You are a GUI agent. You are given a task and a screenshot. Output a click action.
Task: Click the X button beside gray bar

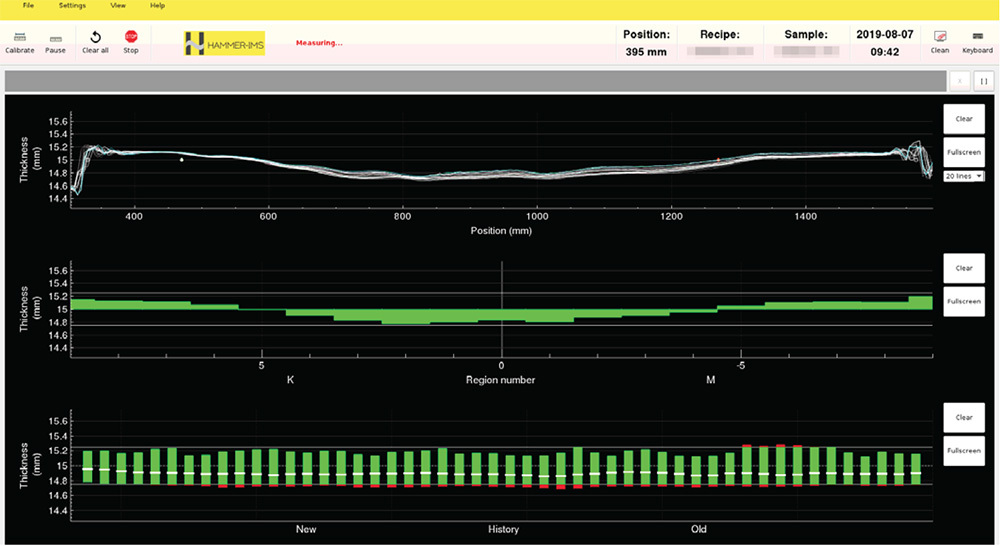click(960, 81)
